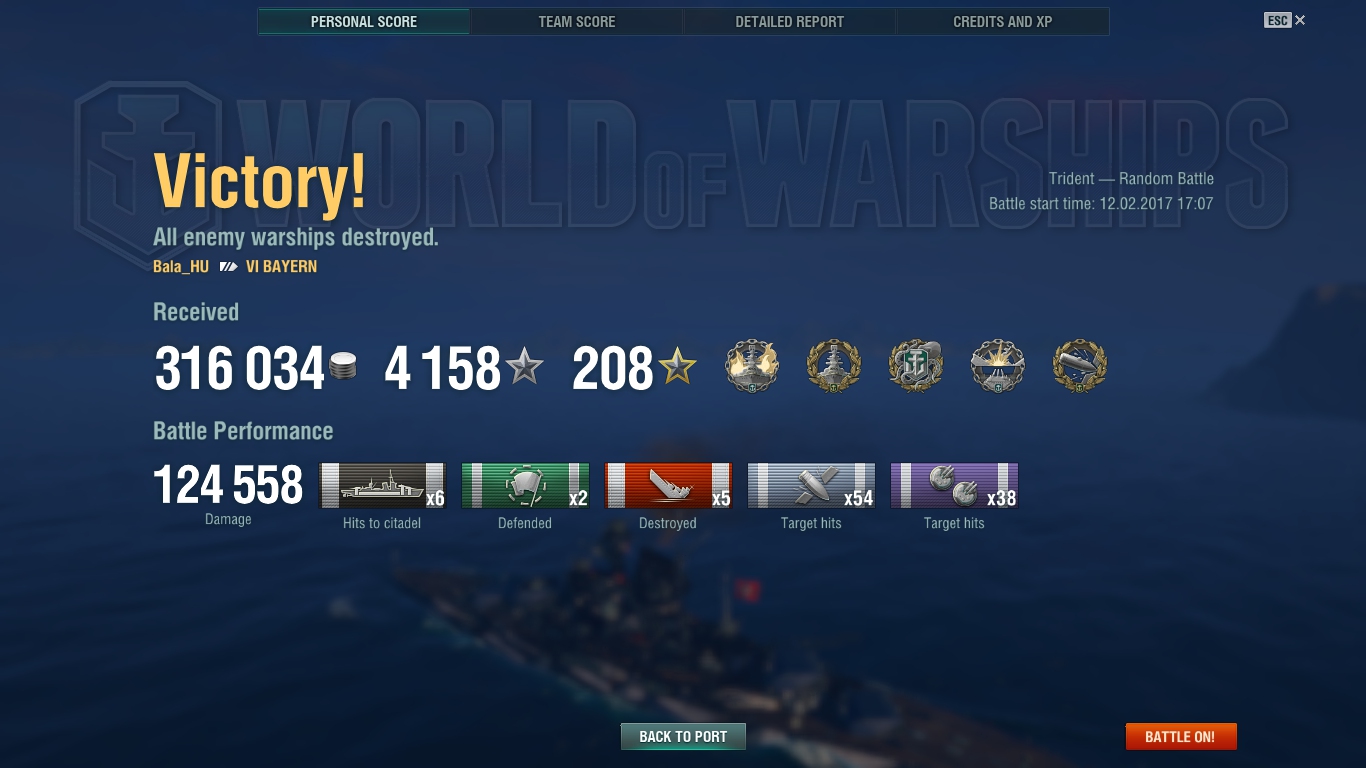Select the battleship with laurel wreath medal
Screen dimensions: 1366x768
834,366
